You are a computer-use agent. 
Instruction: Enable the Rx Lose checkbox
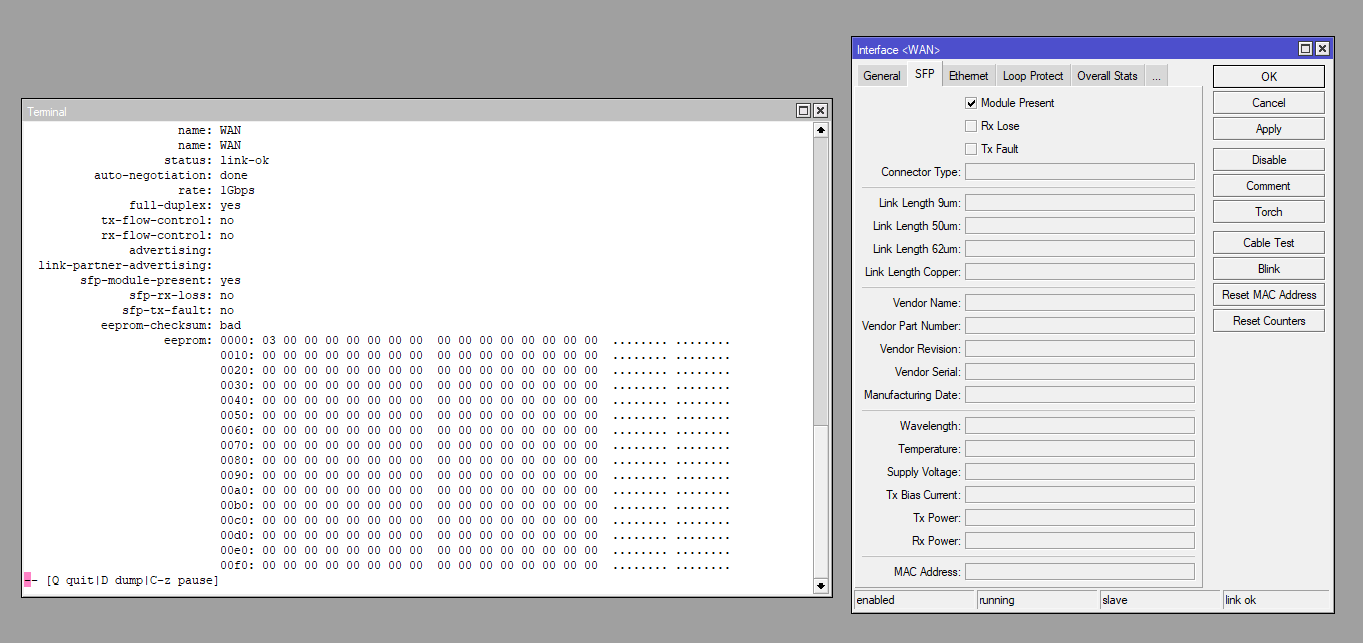click(x=970, y=125)
